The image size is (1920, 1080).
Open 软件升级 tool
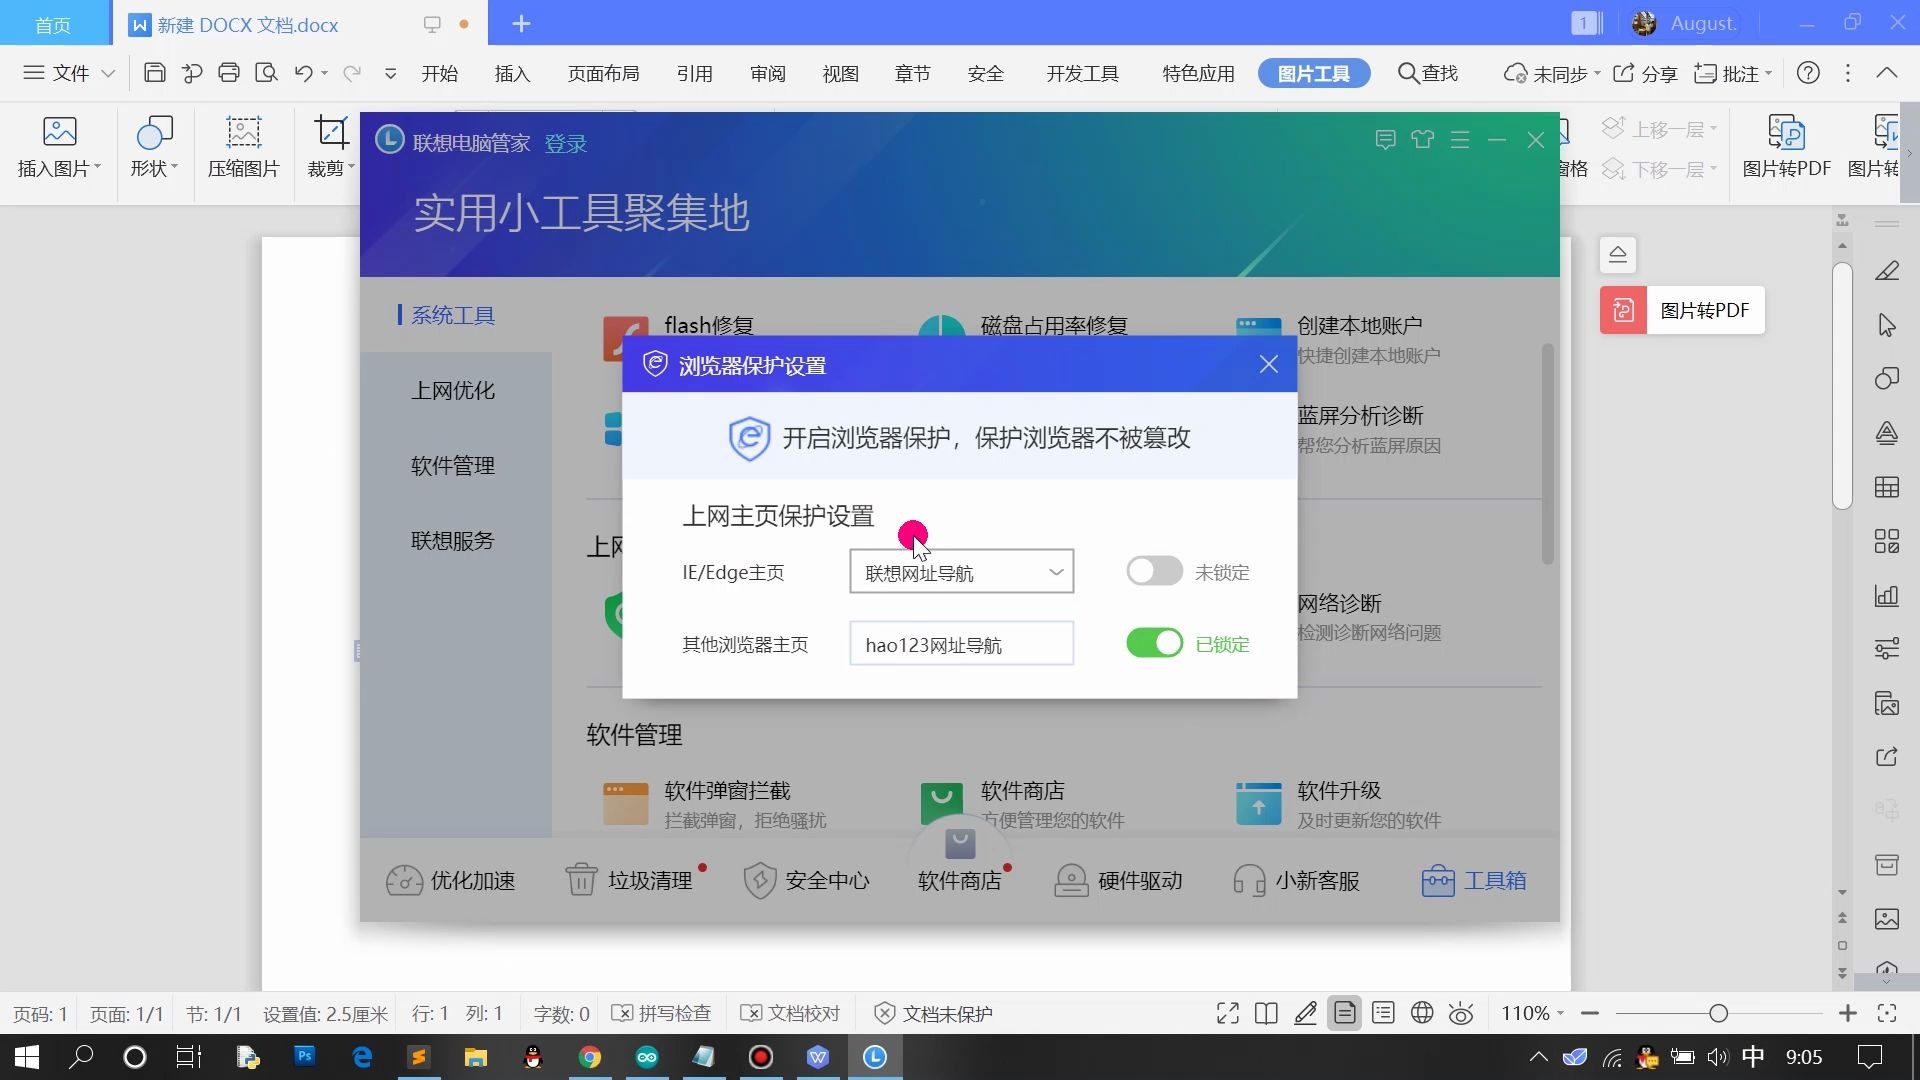tap(1338, 804)
